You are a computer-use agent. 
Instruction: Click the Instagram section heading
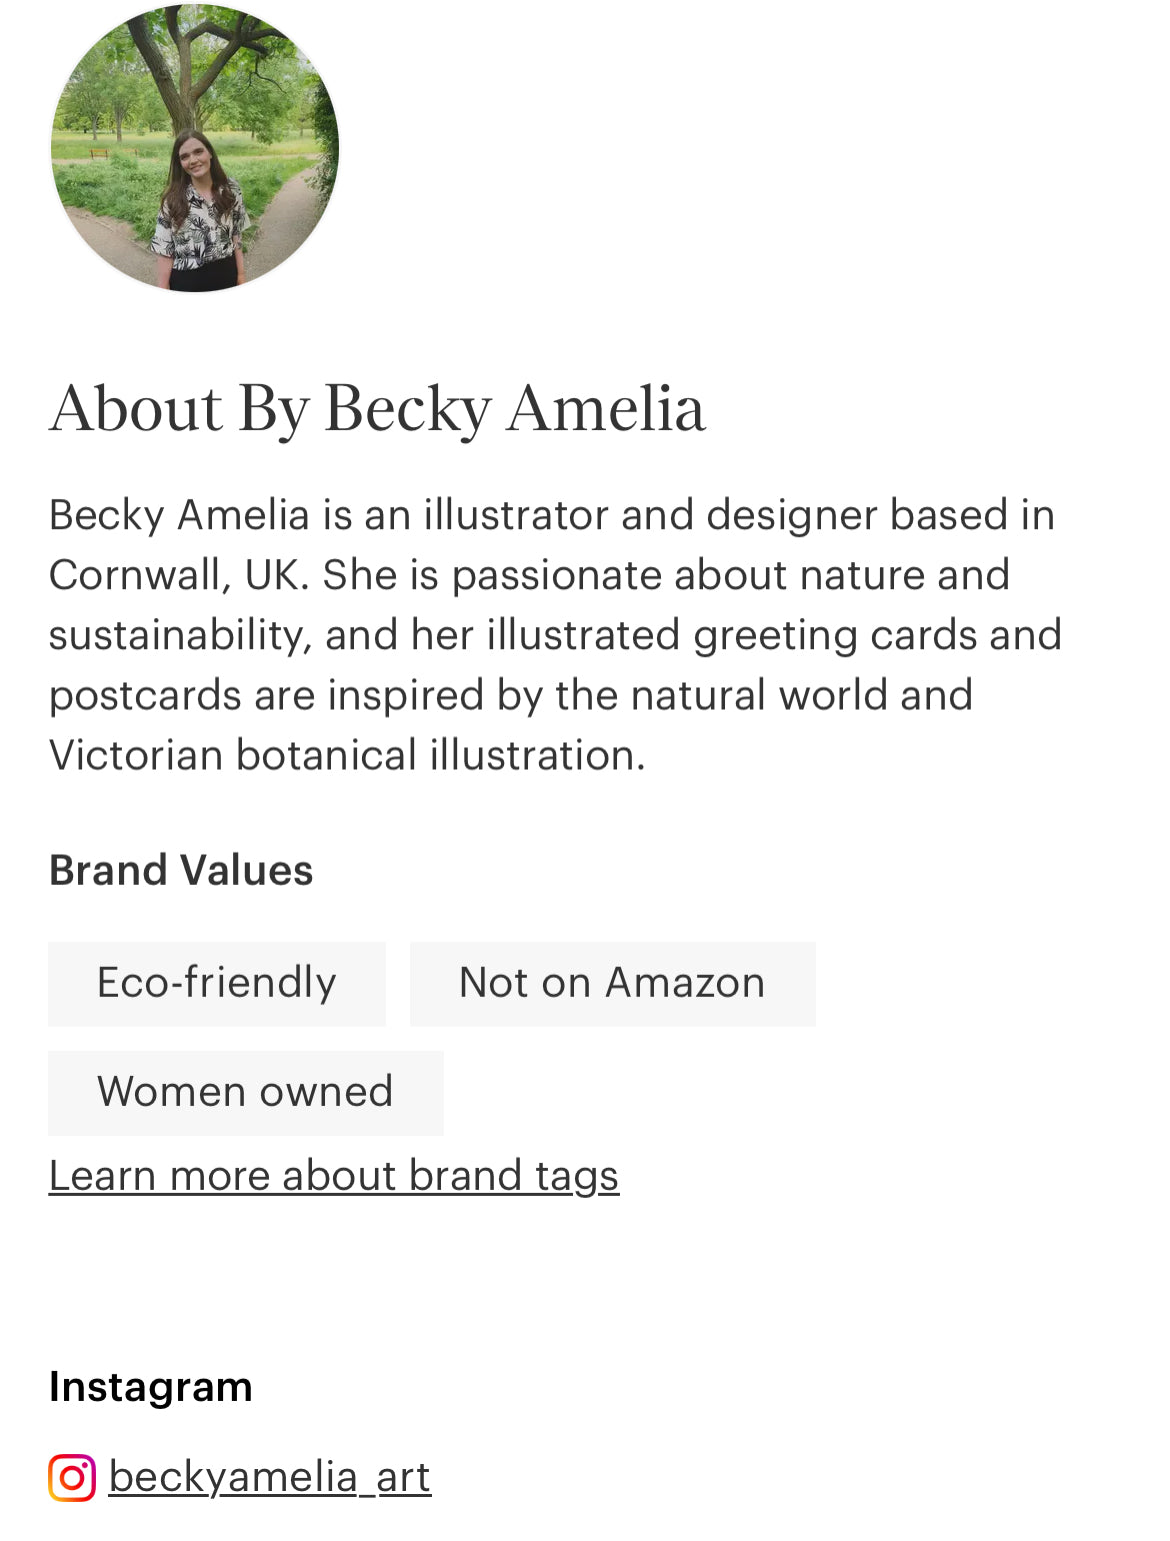[150, 1387]
